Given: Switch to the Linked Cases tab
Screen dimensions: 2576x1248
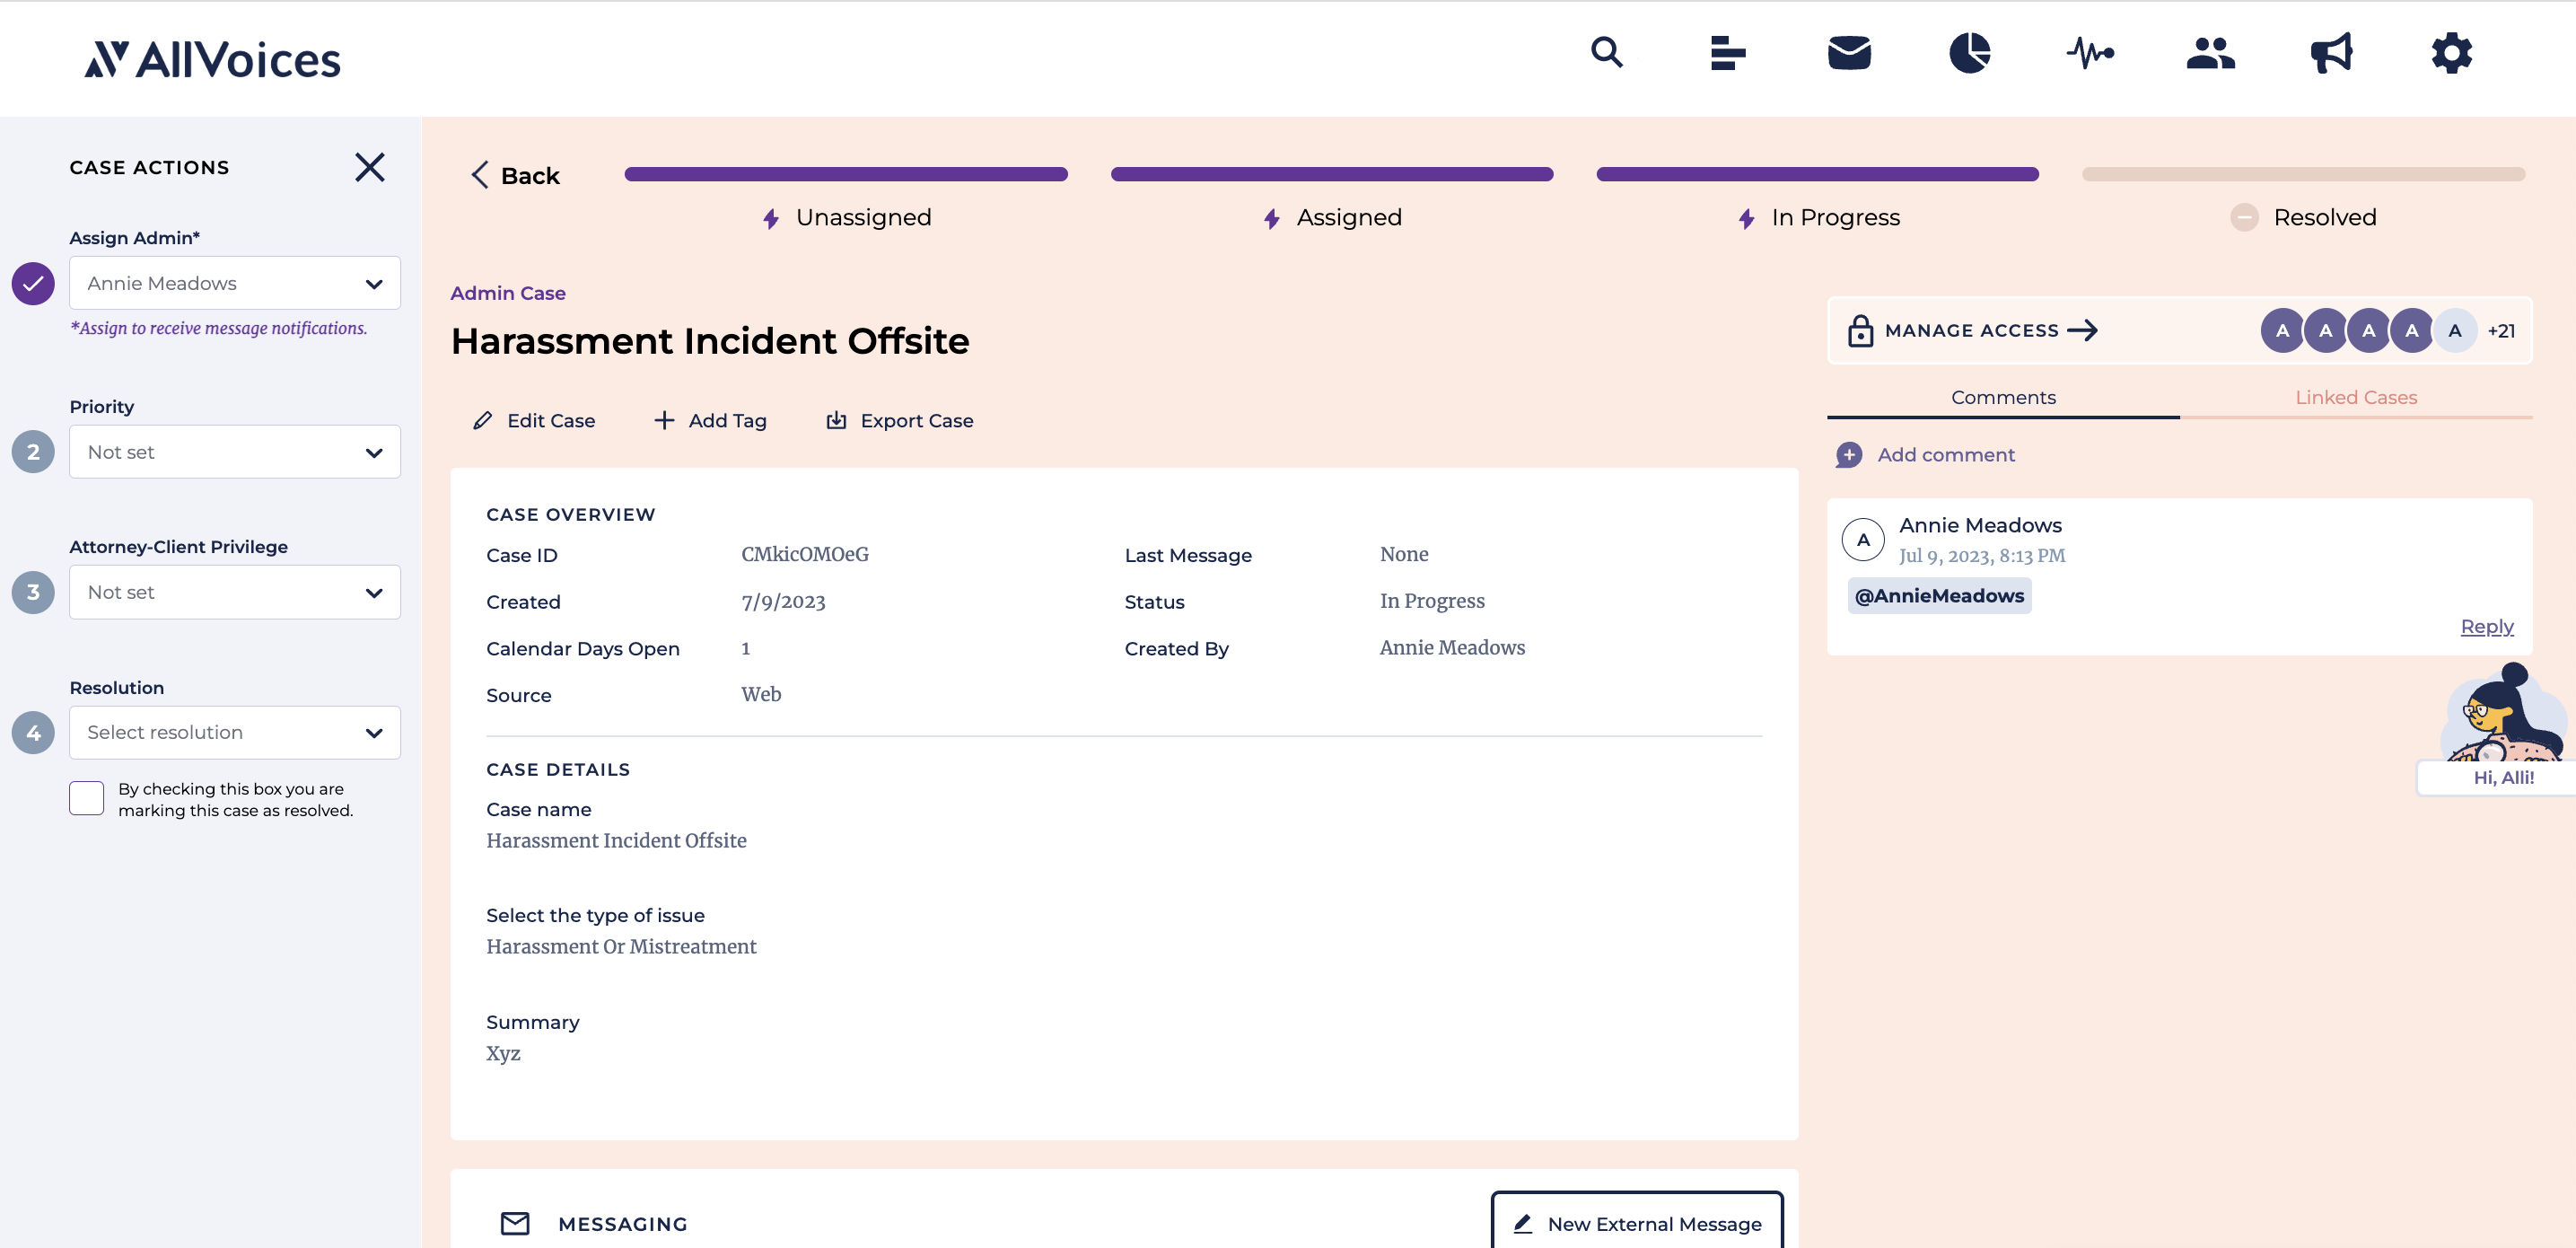Looking at the screenshot, I should 2356,397.
